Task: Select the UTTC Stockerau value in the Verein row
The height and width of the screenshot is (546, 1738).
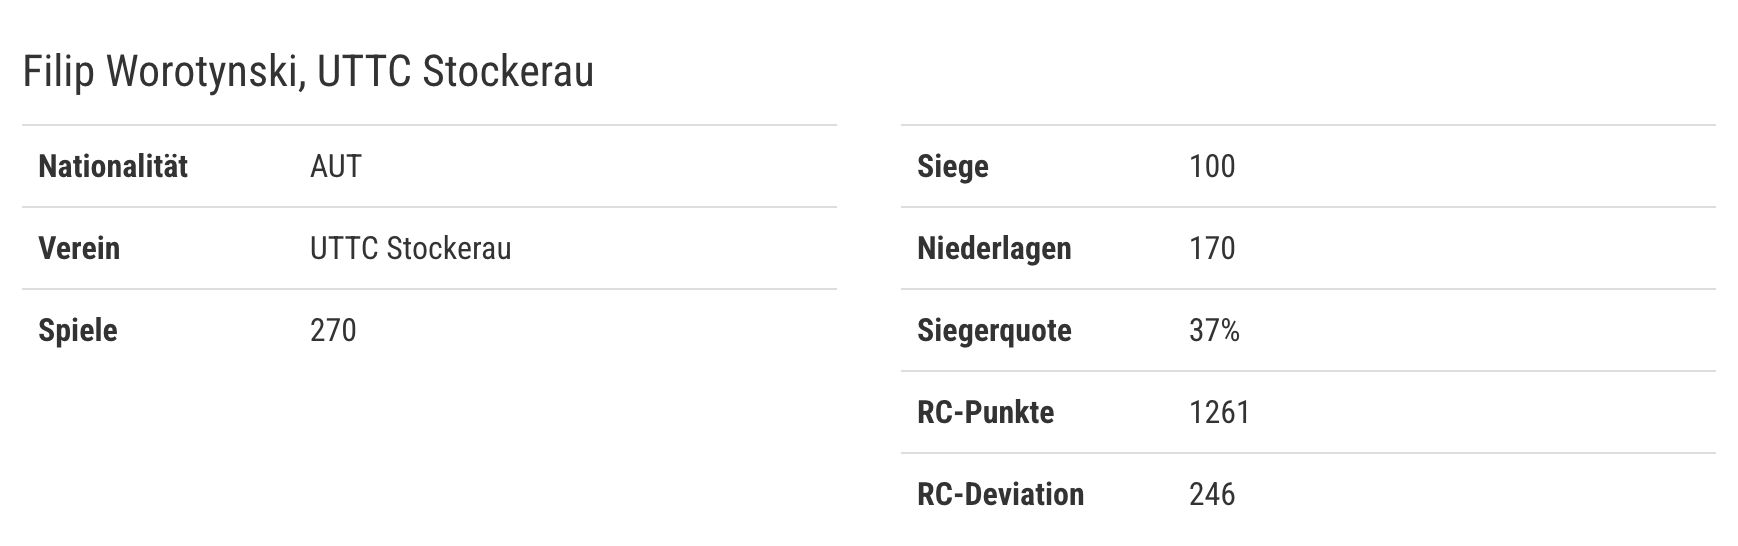Action: [x=410, y=248]
